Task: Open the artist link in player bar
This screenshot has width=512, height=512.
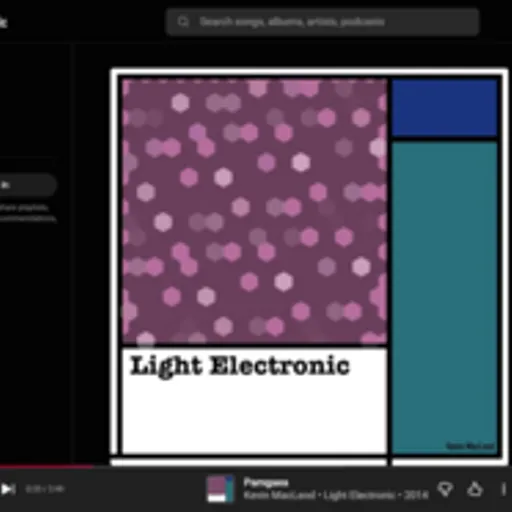Action: (279, 496)
